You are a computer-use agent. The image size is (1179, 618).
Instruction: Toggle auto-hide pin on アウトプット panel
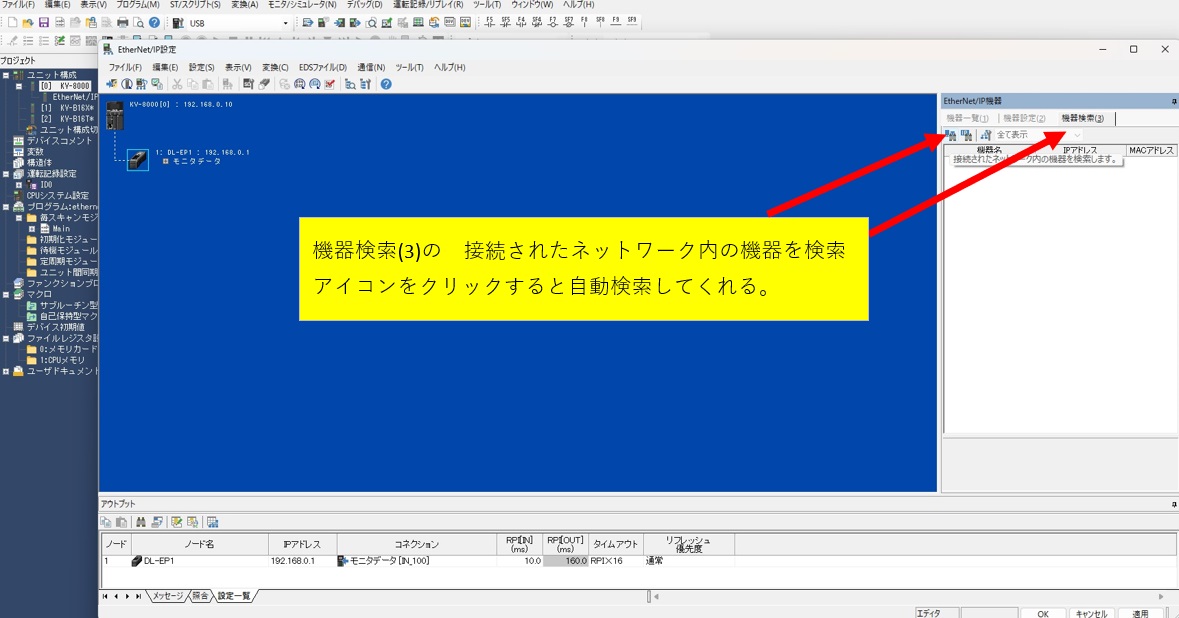click(x=1173, y=504)
